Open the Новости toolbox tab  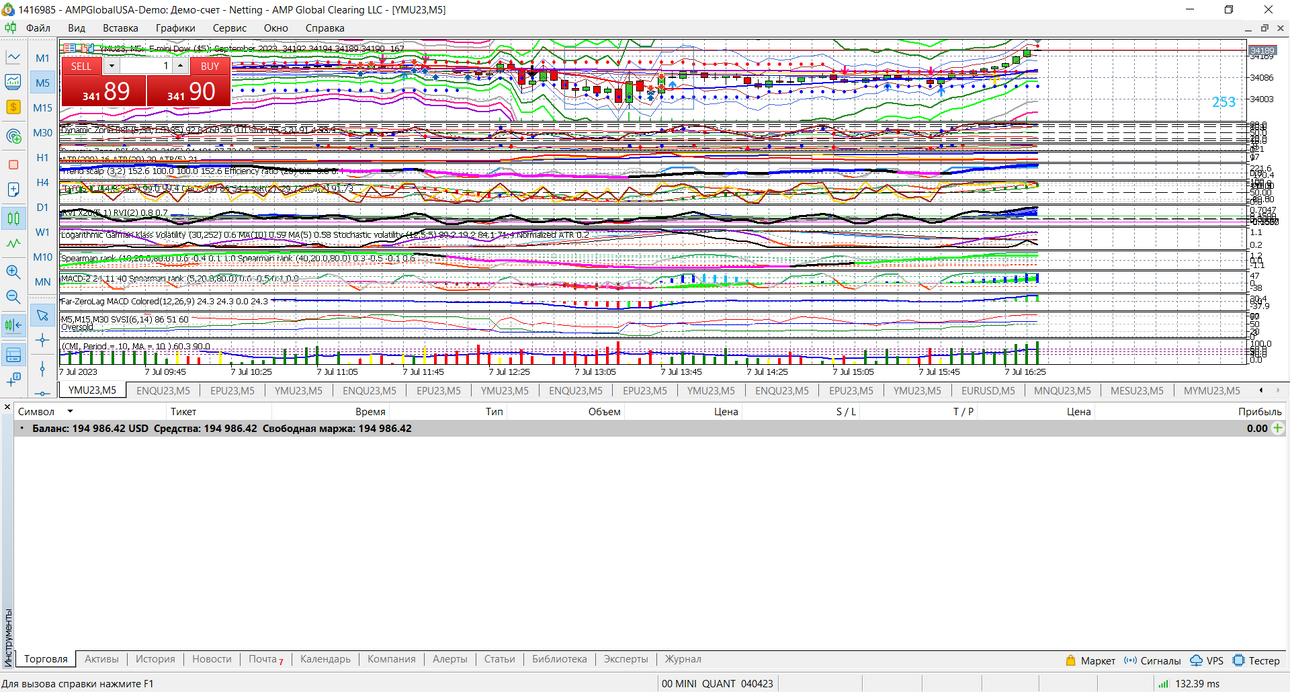coord(211,659)
